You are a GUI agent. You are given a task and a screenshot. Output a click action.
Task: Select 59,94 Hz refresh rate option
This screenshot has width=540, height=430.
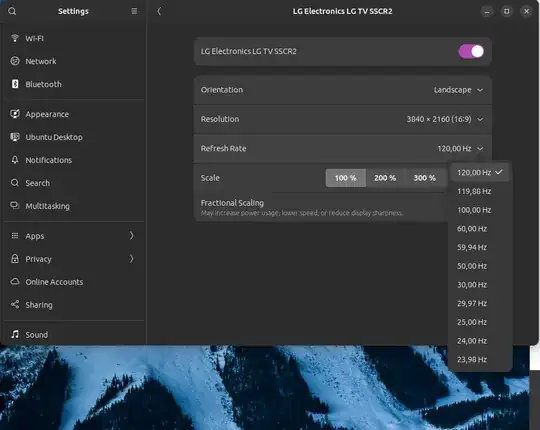click(x=480, y=247)
